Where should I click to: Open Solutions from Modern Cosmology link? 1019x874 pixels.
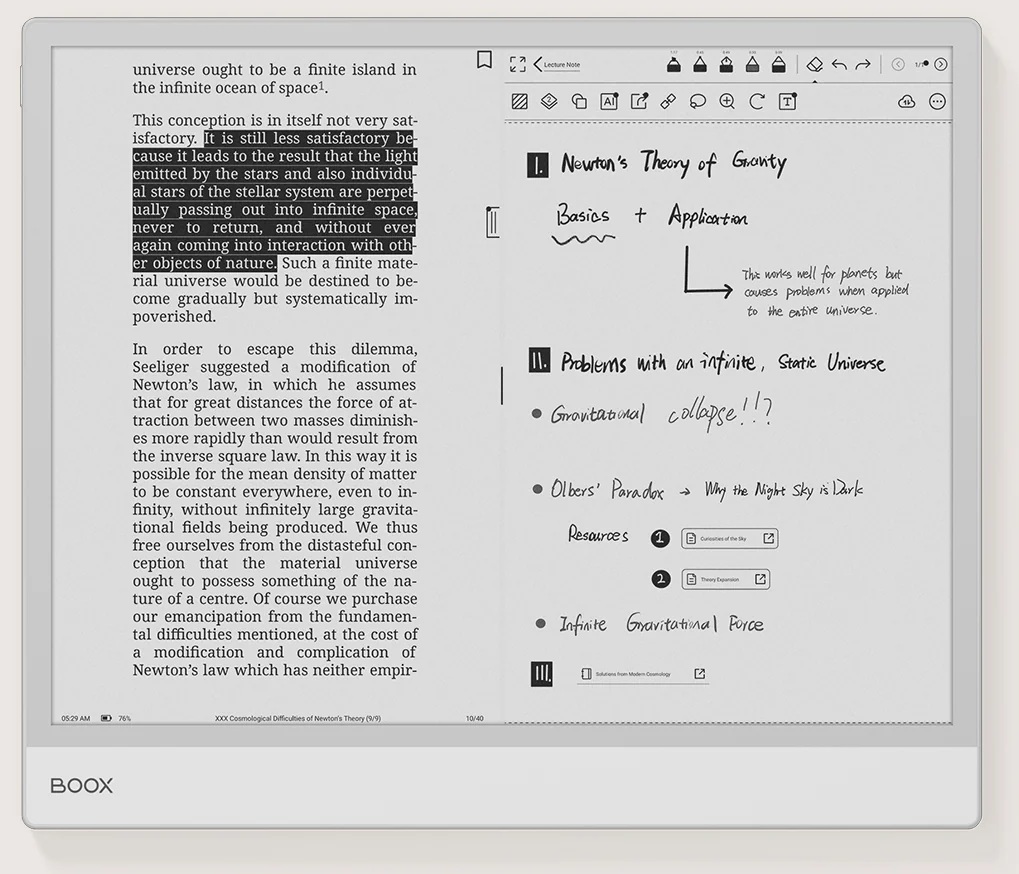[x=642, y=674]
